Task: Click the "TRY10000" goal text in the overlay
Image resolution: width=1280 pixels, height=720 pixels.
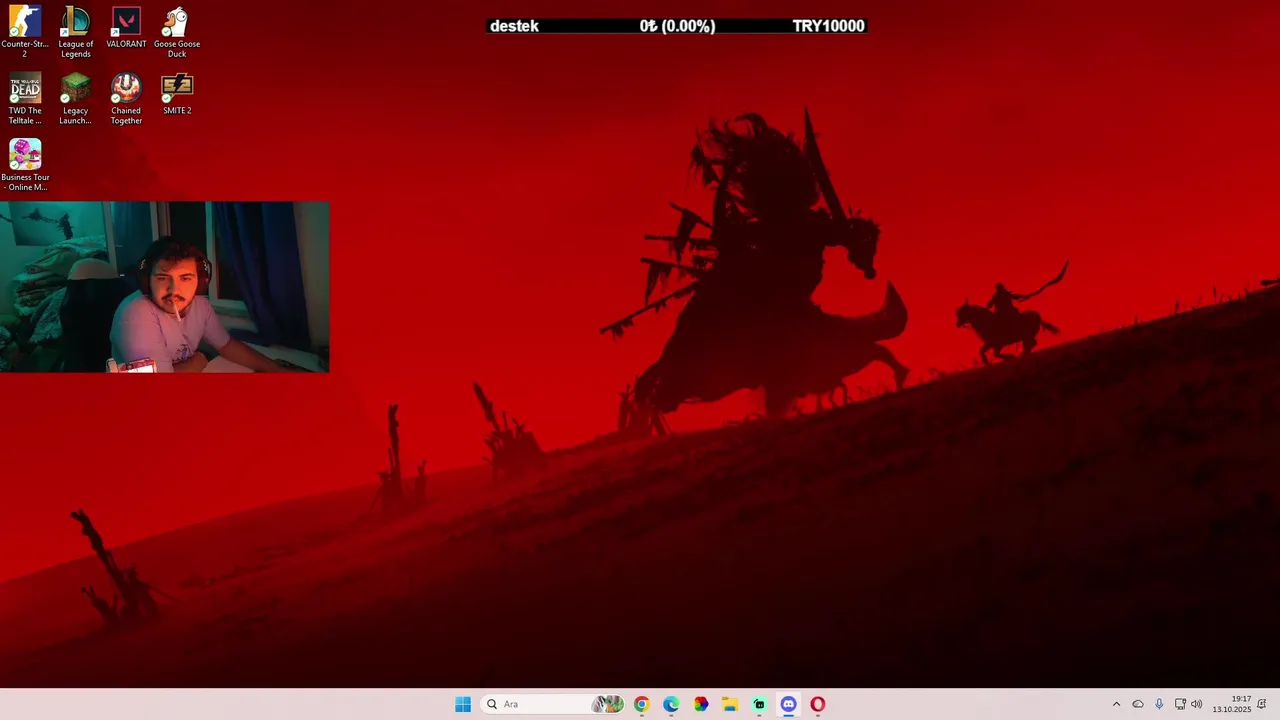Action: pos(828,26)
